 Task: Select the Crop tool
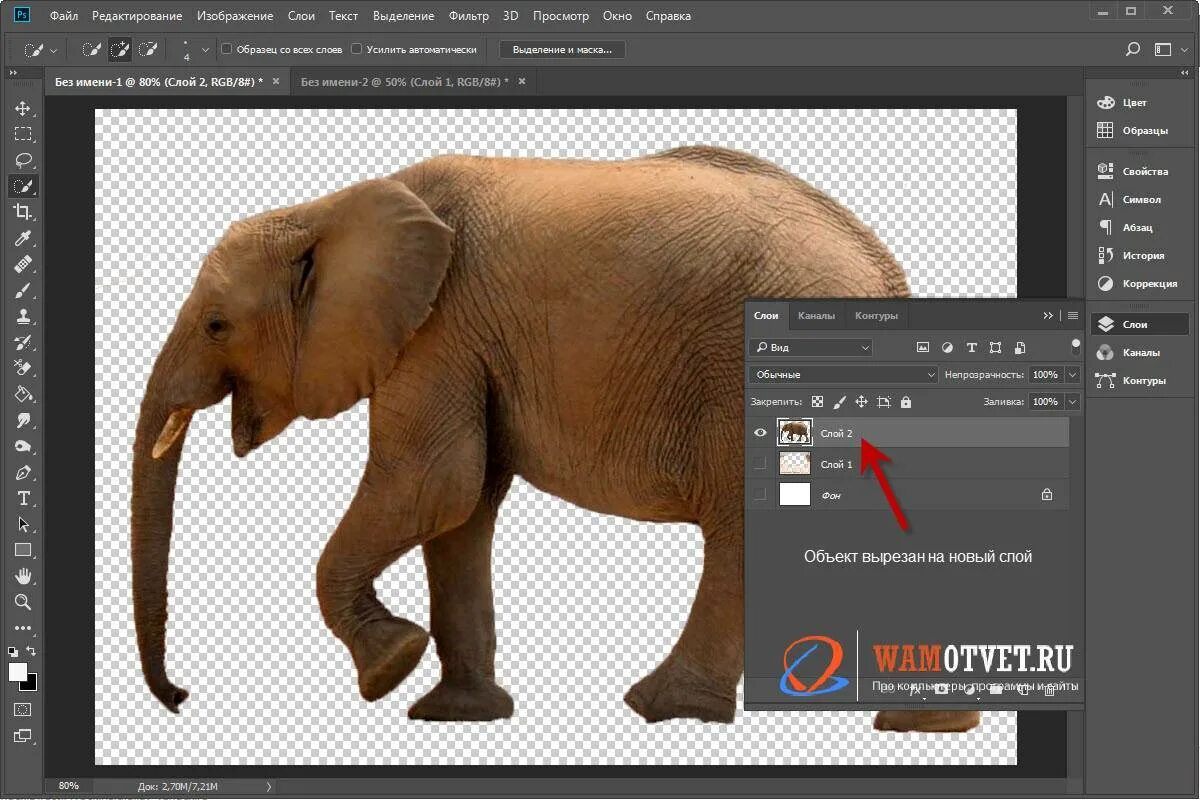pyautogui.click(x=22, y=212)
